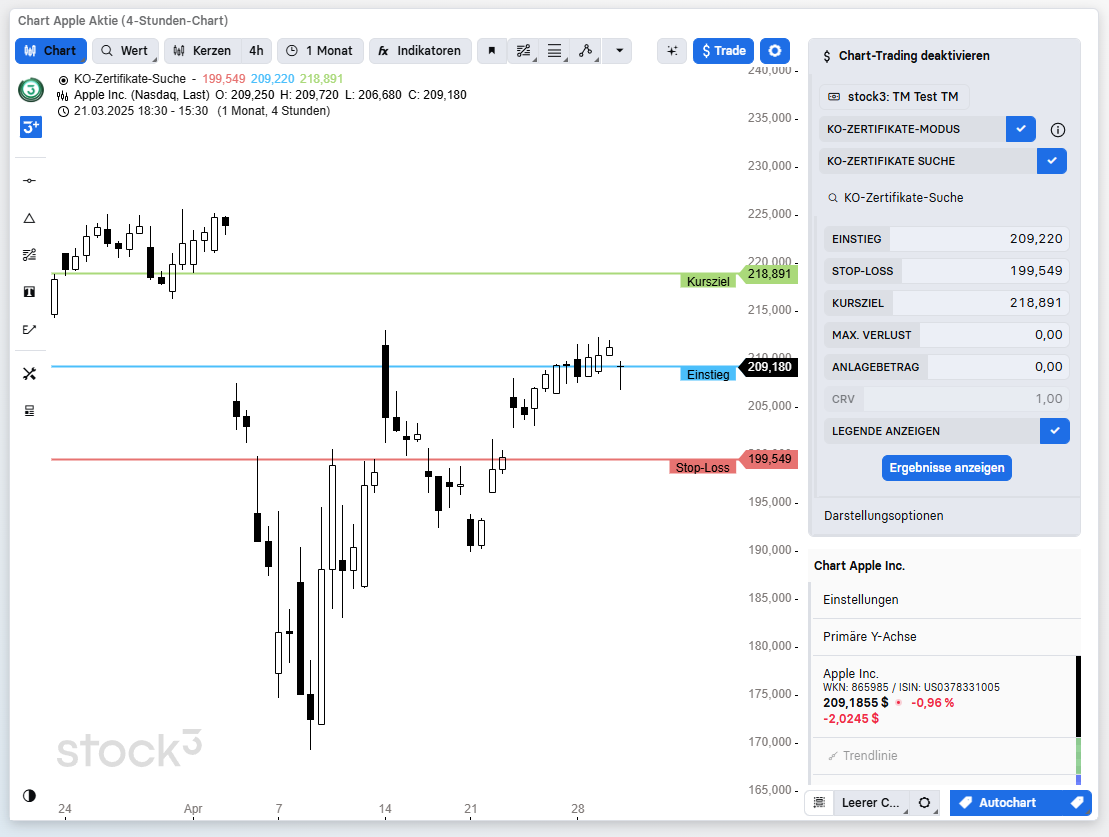Click the red Stop-Loss line label

[702, 468]
